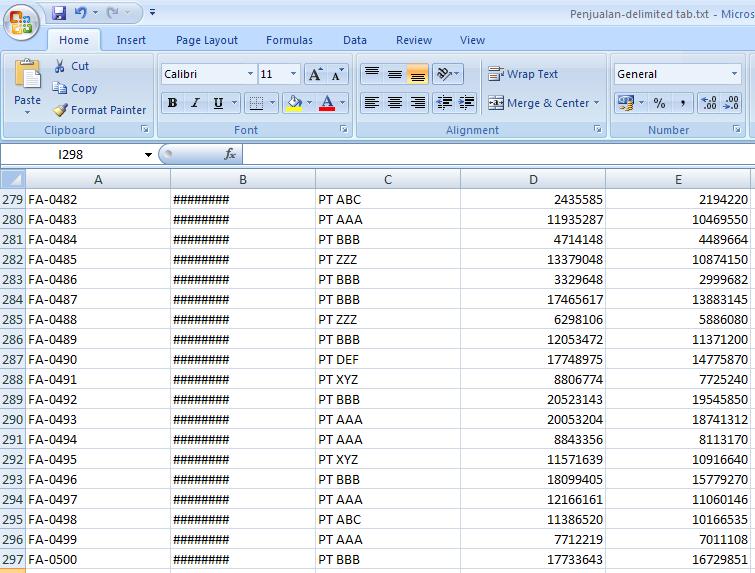
Task: Align text to the left
Action: point(372,103)
